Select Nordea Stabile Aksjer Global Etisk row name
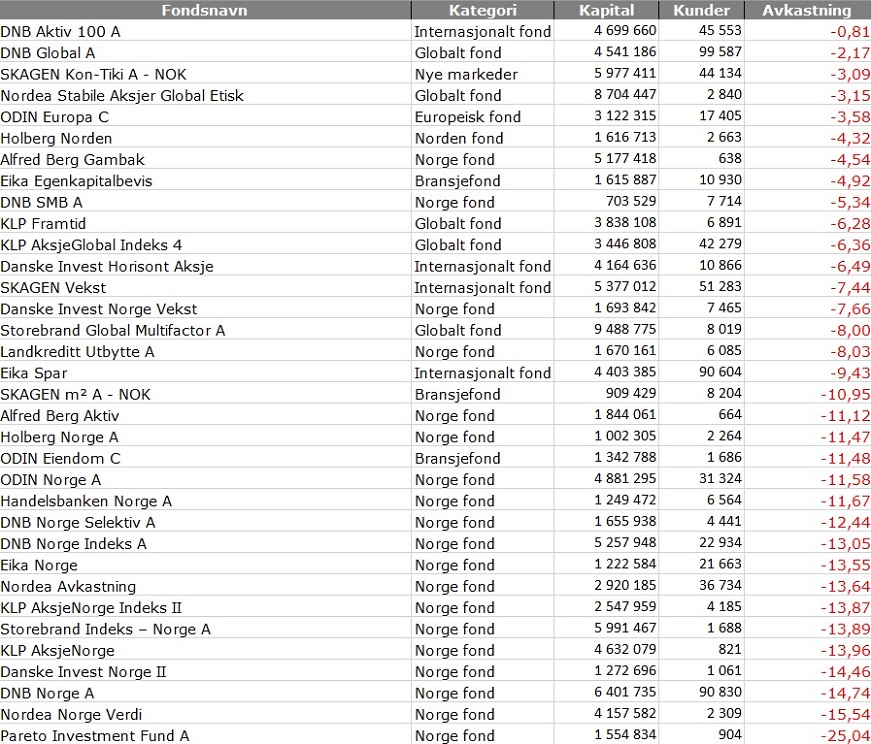 point(122,96)
